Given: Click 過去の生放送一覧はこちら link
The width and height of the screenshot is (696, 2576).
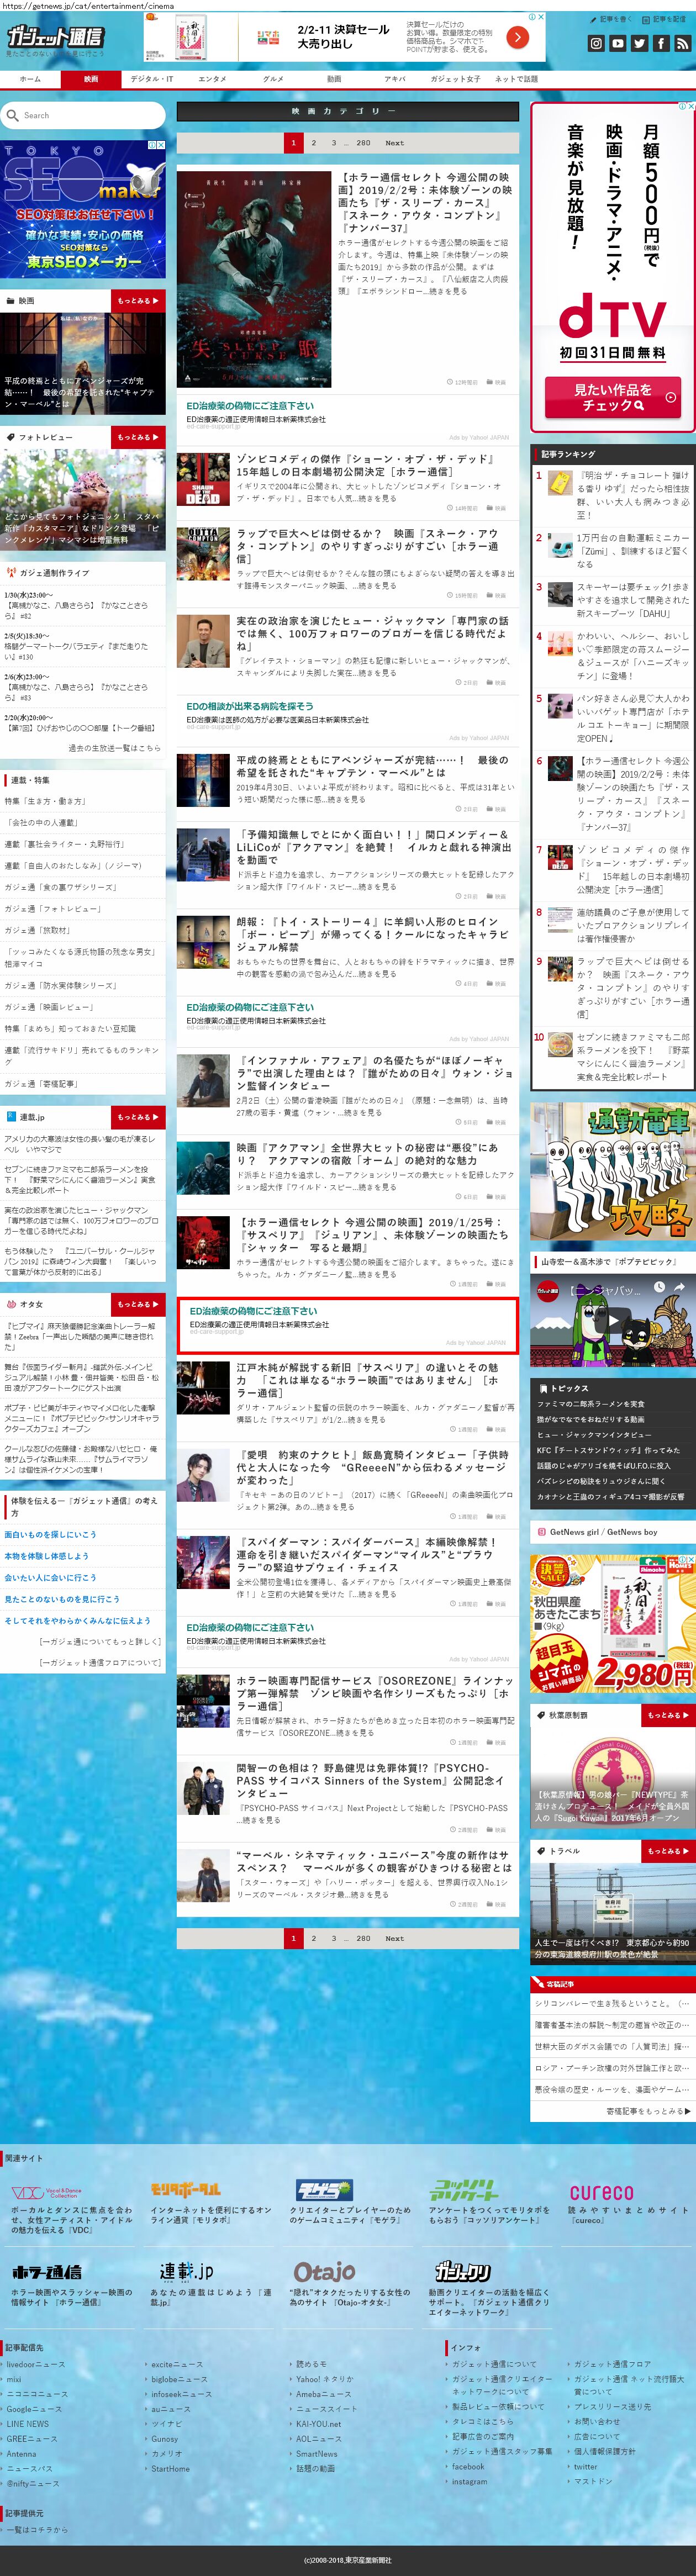Looking at the screenshot, I should [114, 748].
